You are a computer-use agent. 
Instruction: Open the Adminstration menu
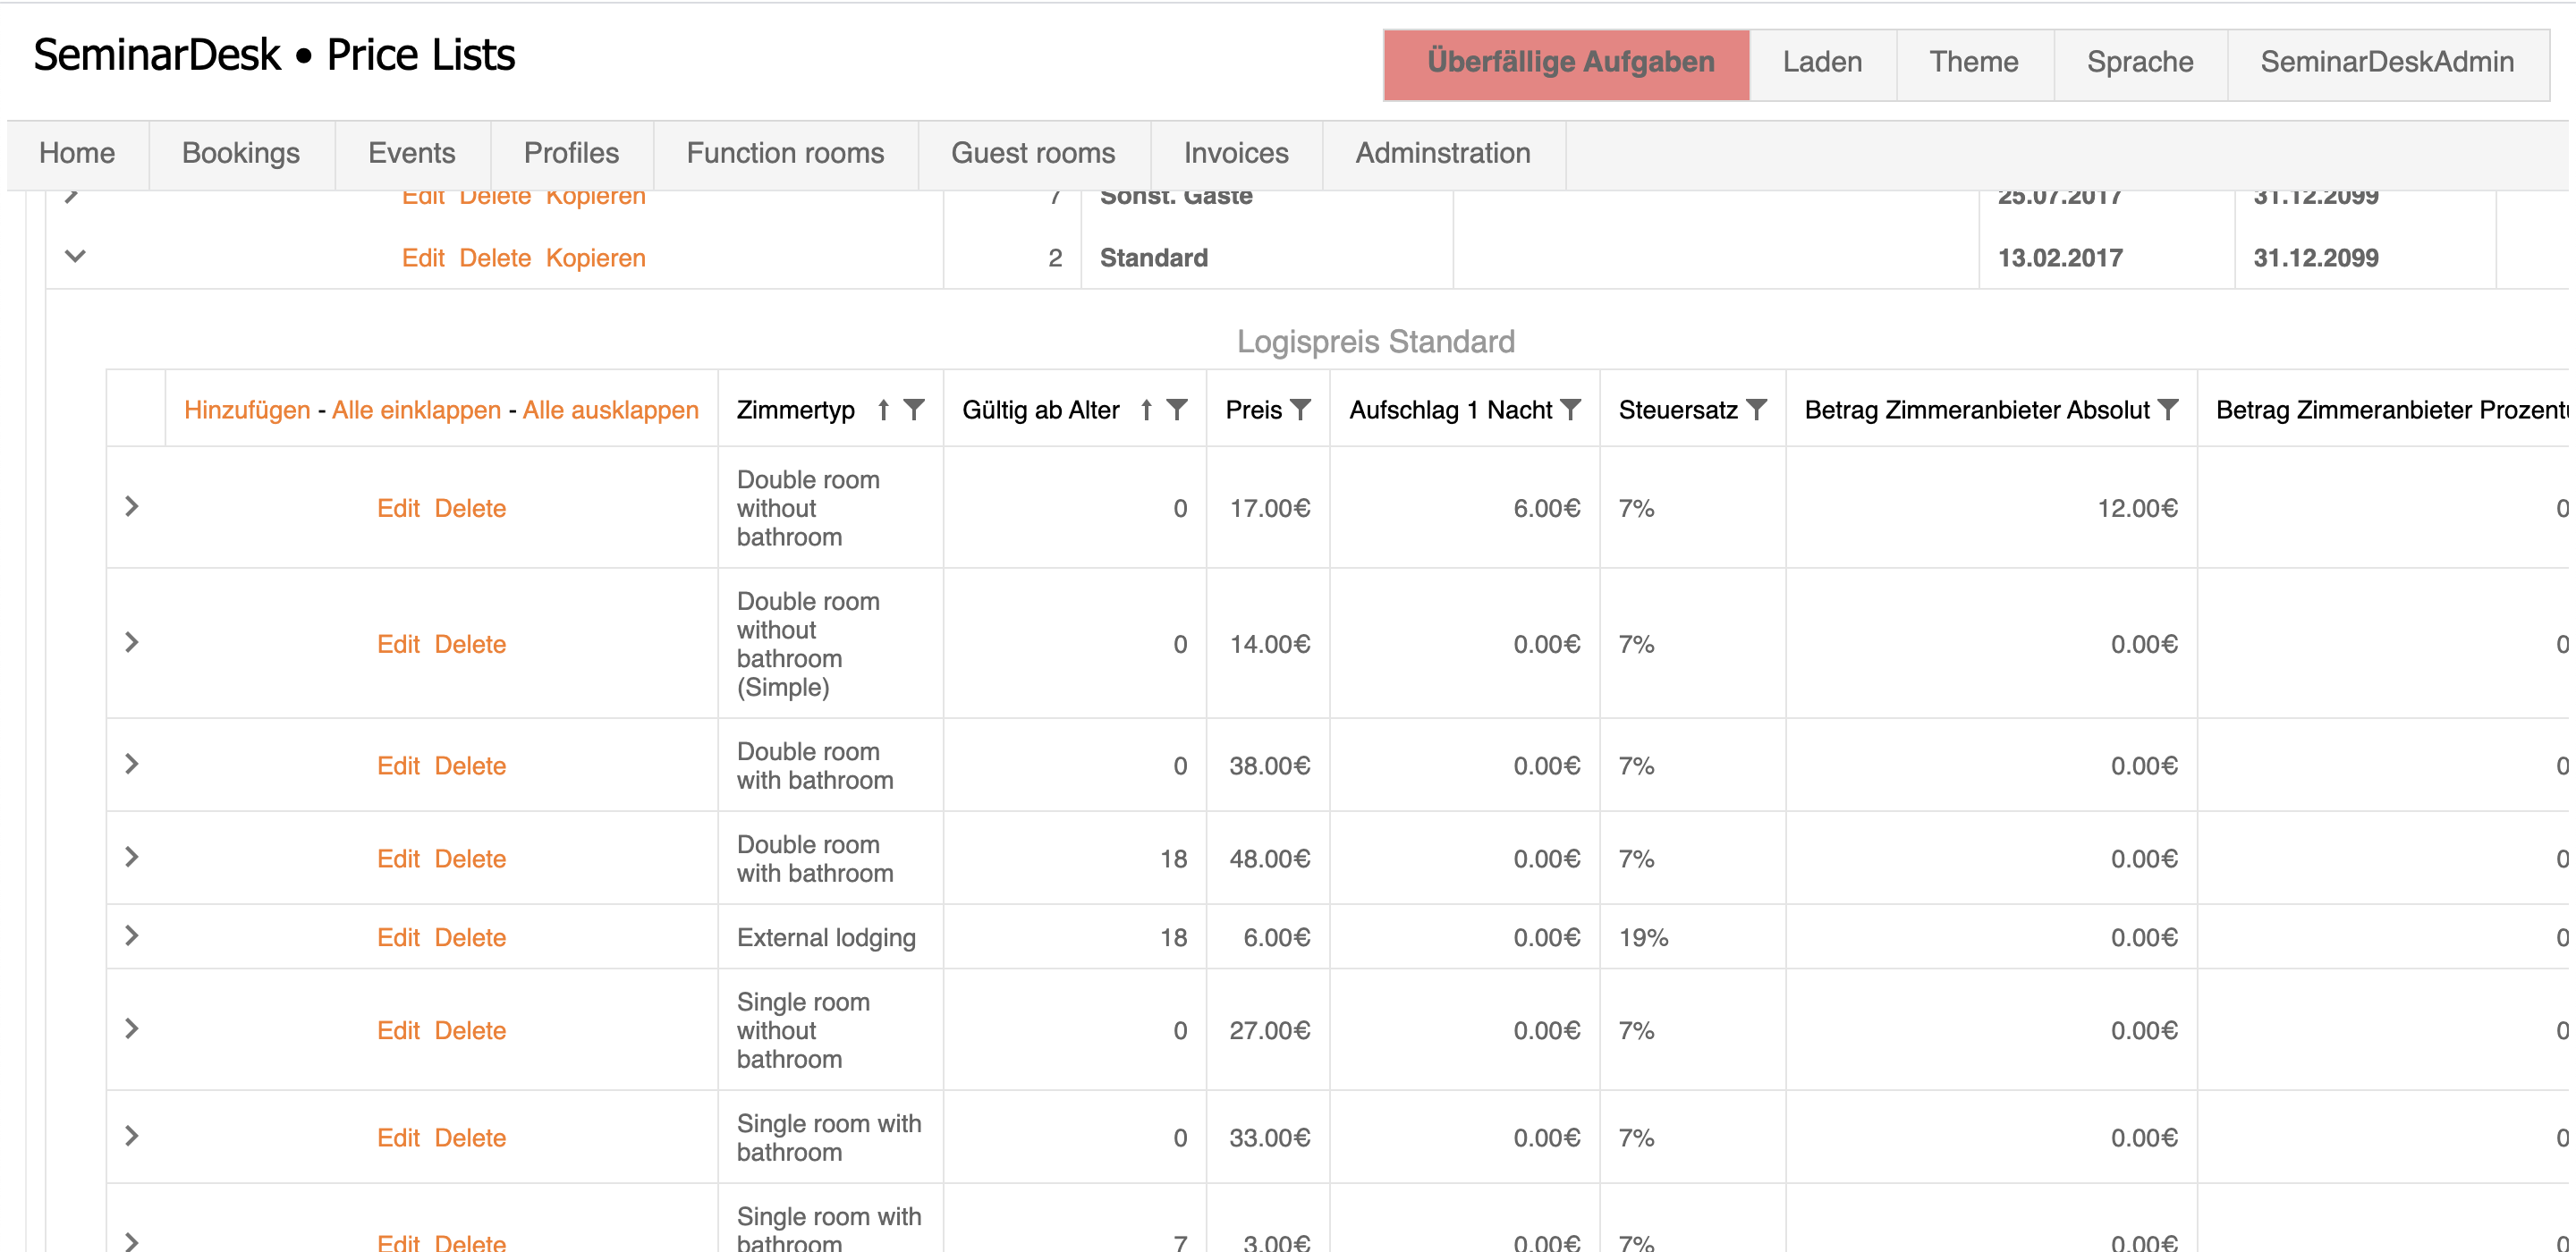click(1442, 153)
